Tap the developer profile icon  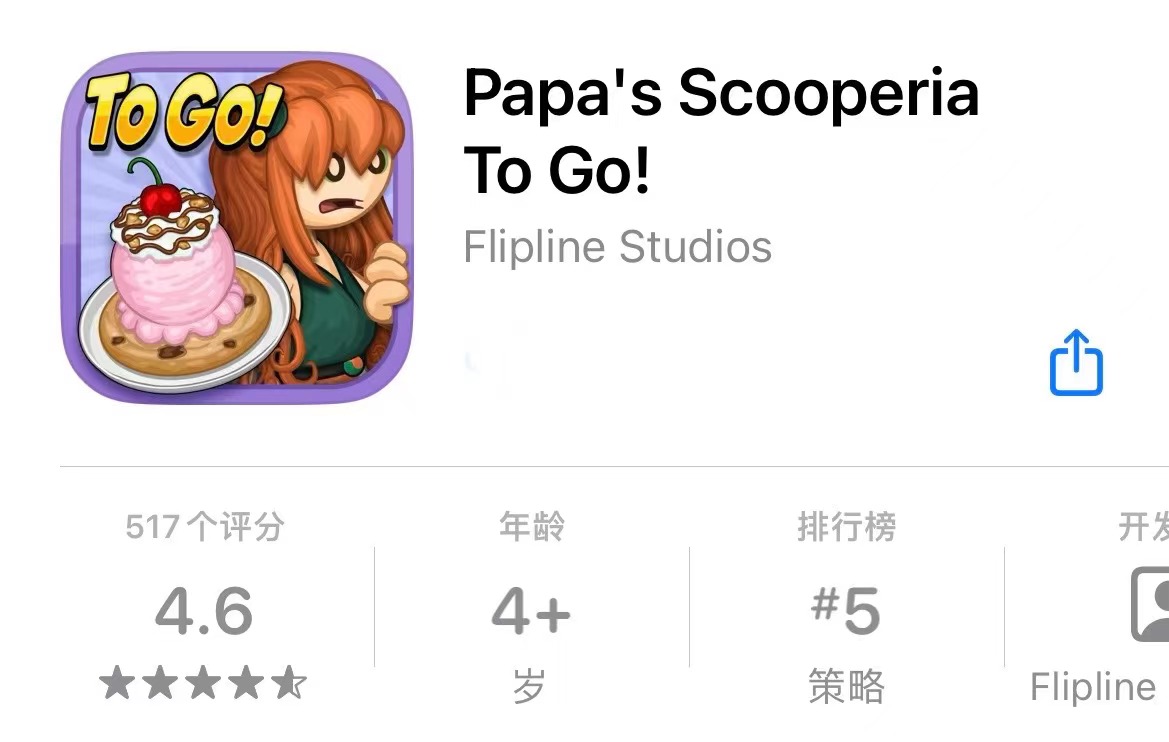1150,604
